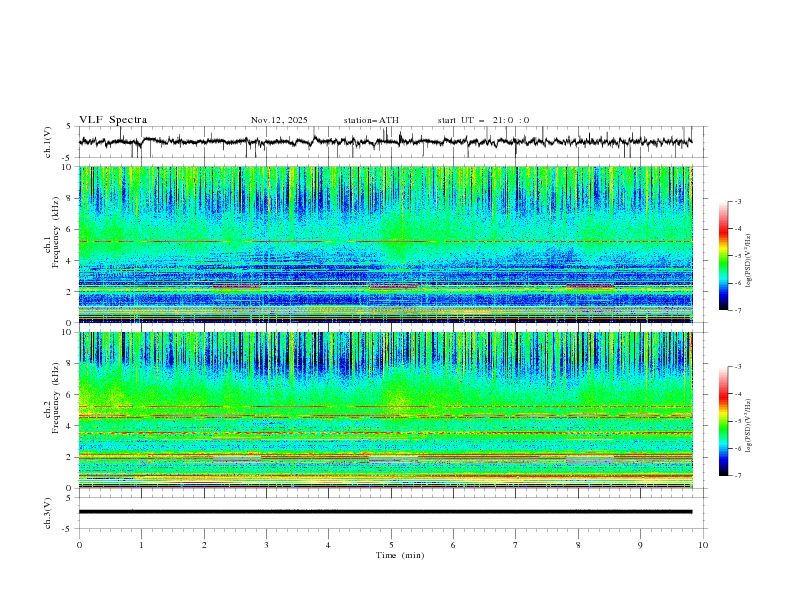The height and width of the screenshot is (612, 792).
Task: Click the 'ch.1(V)' waveform axis label
Action: coord(47,142)
